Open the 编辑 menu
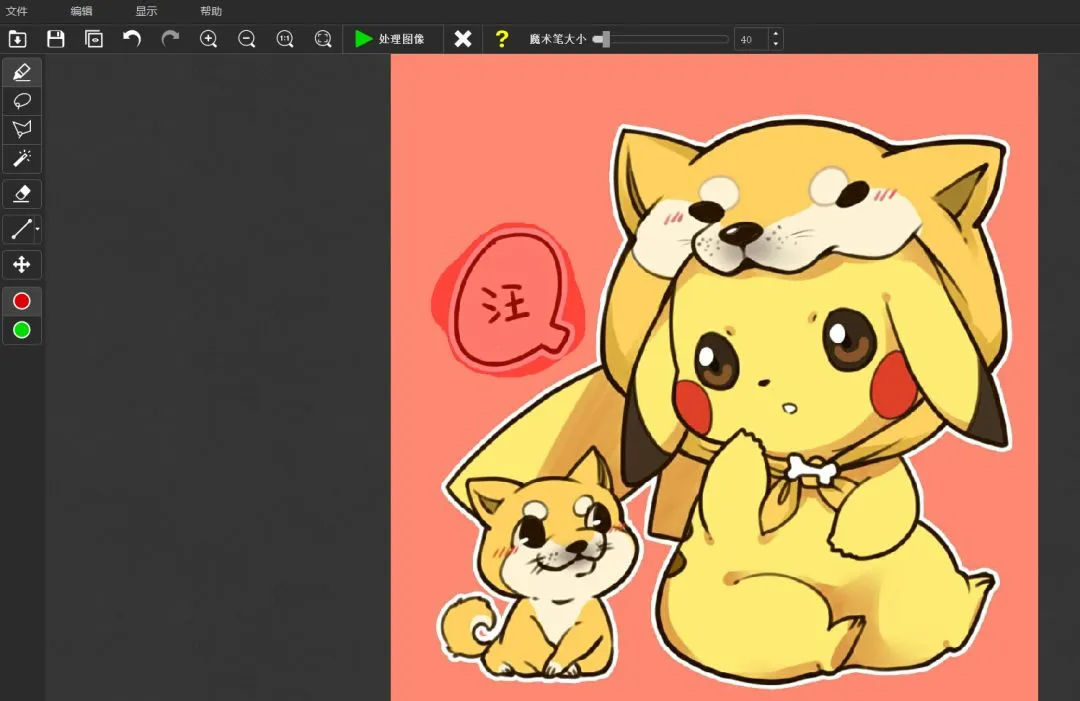This screenshot has height=701, width=1080. point(81,11)
